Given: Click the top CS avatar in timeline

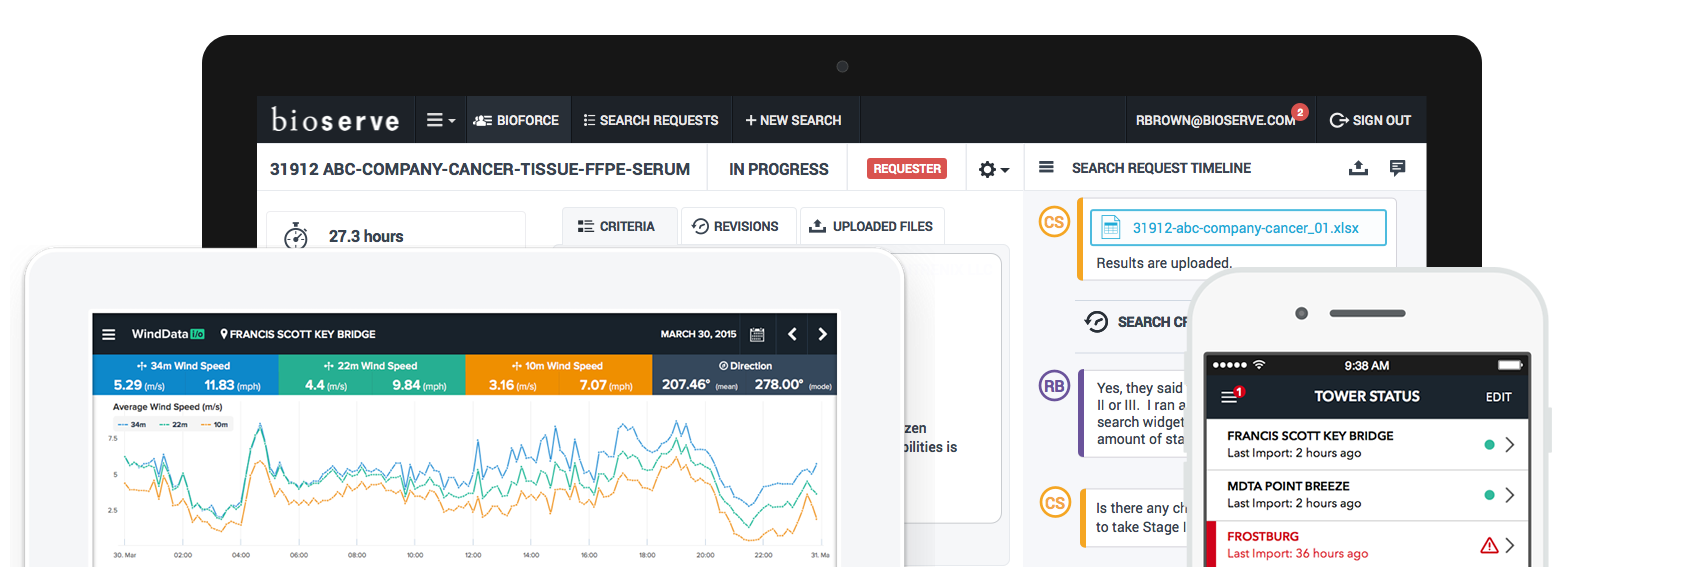Looking at the screenshot, I should click(1054, 222).
